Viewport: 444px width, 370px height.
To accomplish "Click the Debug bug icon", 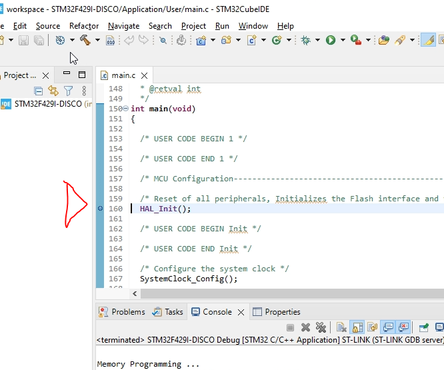I will pos(305,40).
